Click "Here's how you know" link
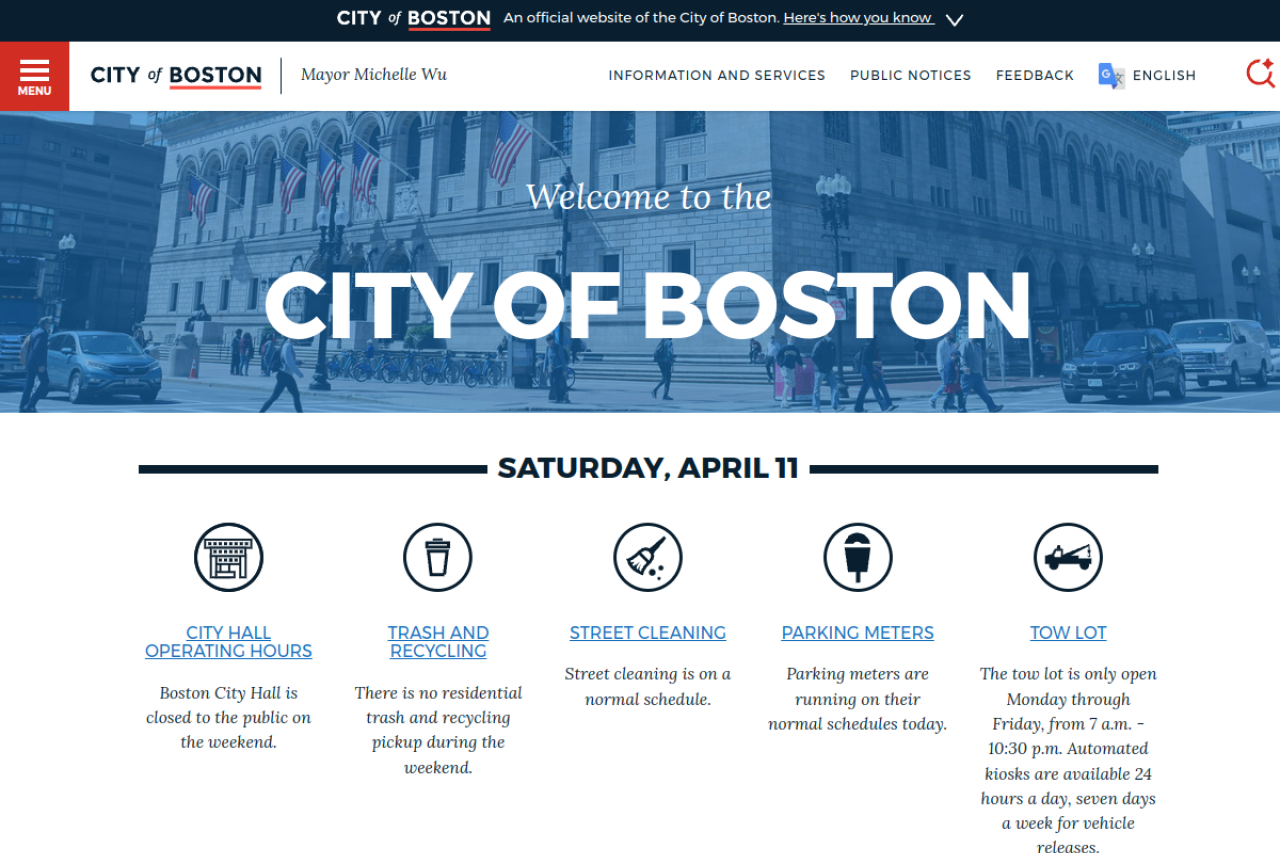 pos(858,18)
